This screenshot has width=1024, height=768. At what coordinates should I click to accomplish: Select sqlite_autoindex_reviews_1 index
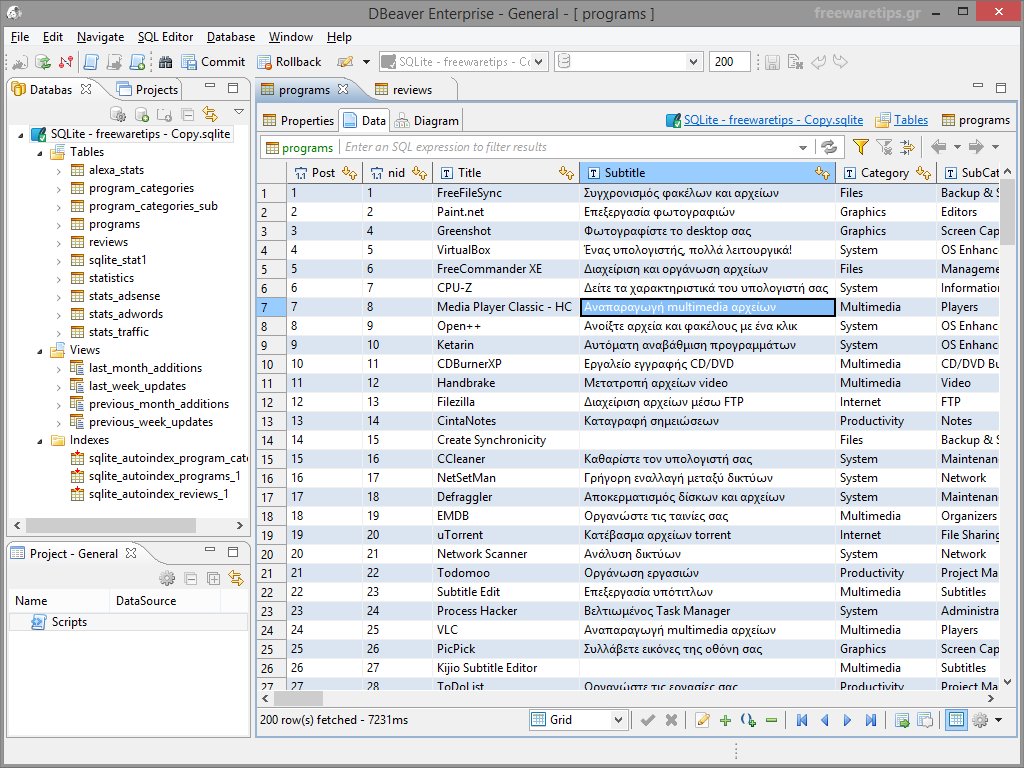159,494
